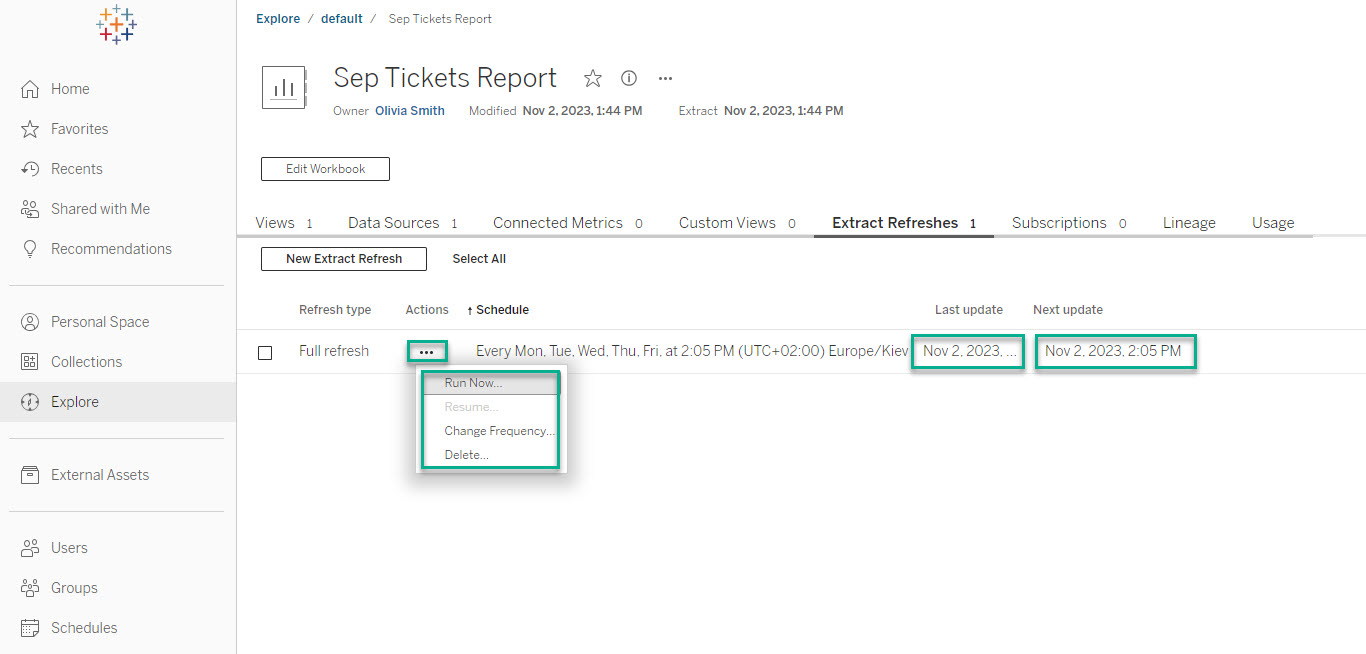Open the Olivia Smith owner link
The height and width of the screenshot is (654, 1366).
coord(410,111)
